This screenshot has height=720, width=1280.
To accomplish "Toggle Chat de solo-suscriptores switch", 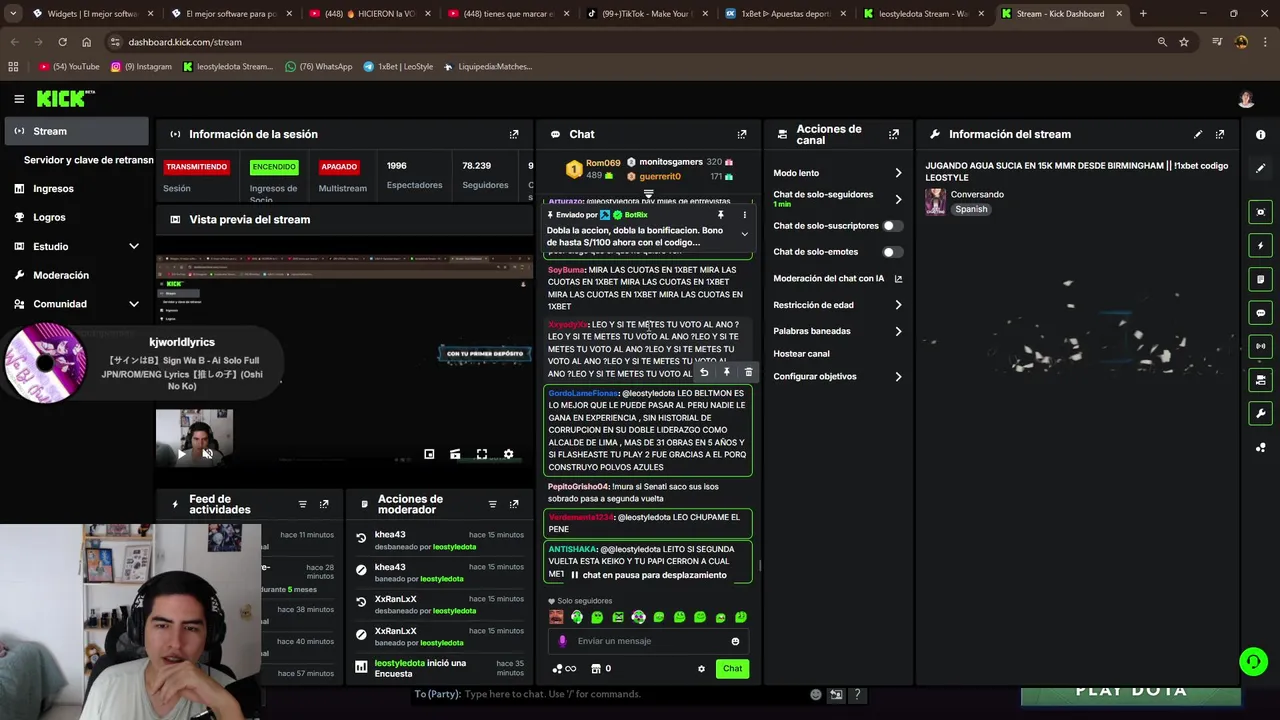I will 892,226.
